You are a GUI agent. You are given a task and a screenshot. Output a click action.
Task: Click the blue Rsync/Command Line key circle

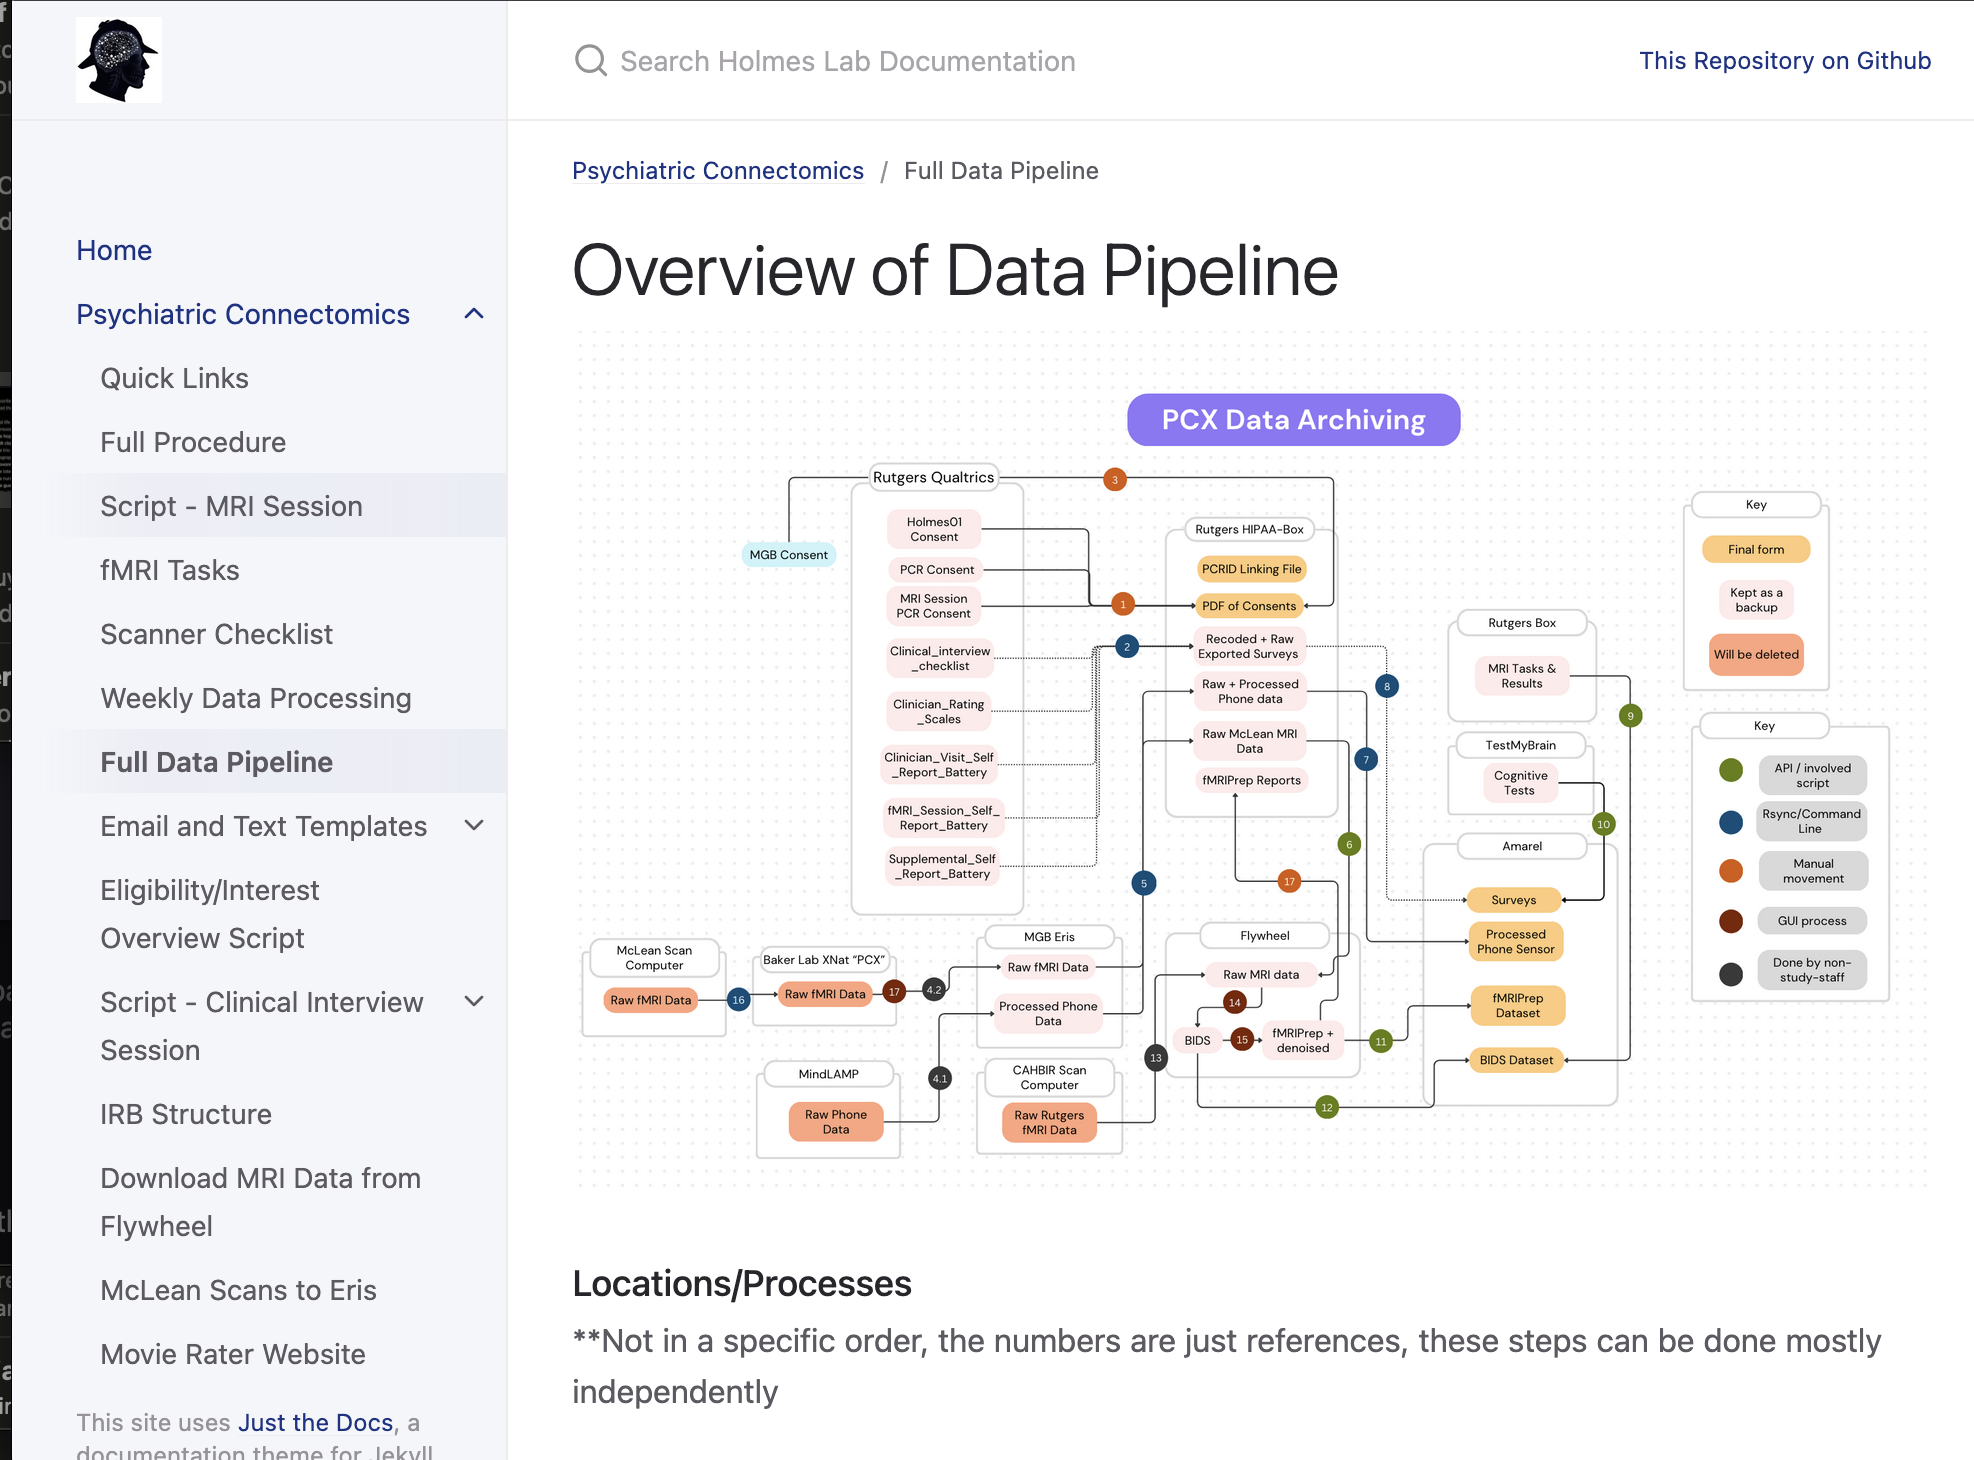click(x=1731, y=822)
